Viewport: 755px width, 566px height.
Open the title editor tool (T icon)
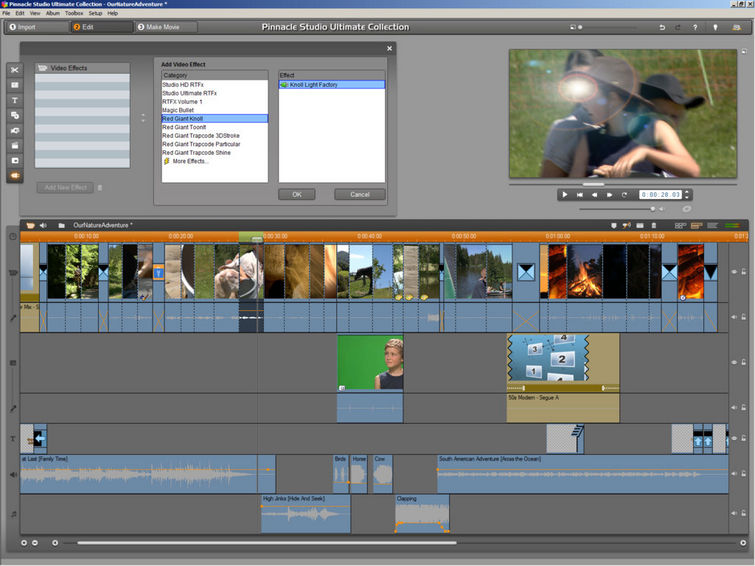point(15,100)
